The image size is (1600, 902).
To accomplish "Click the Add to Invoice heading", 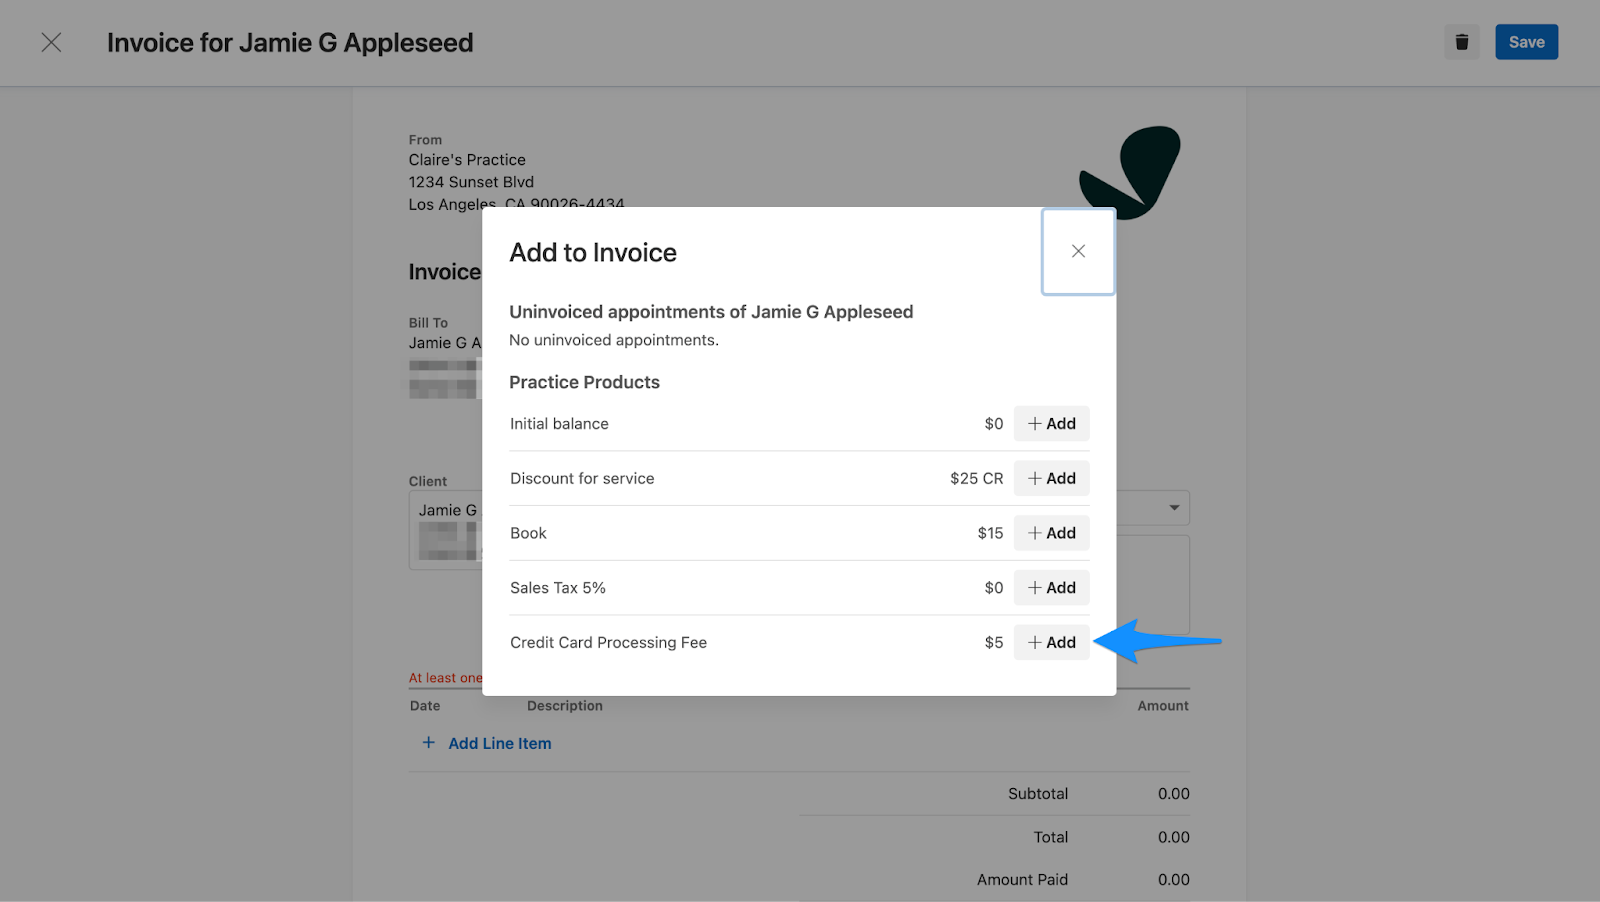I will coord(593,253).
